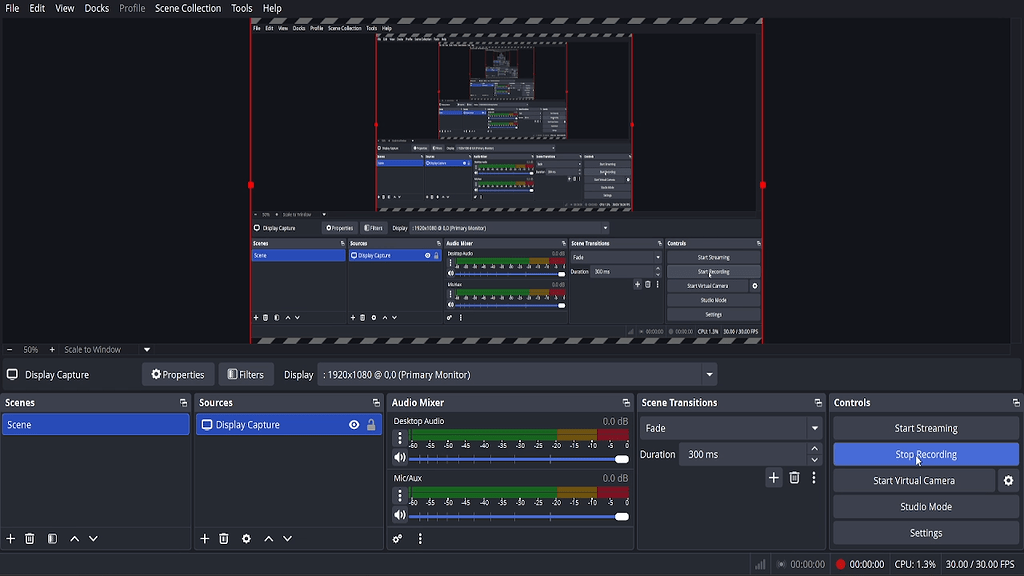This screenshot has width=1024, height=576.
Task: Mute the Desktop Audio channel
Action: (x=400, y=458)
